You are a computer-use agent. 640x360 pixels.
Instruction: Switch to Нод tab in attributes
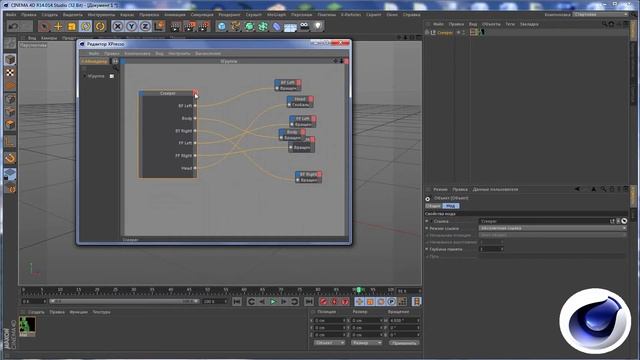(451, 206)
